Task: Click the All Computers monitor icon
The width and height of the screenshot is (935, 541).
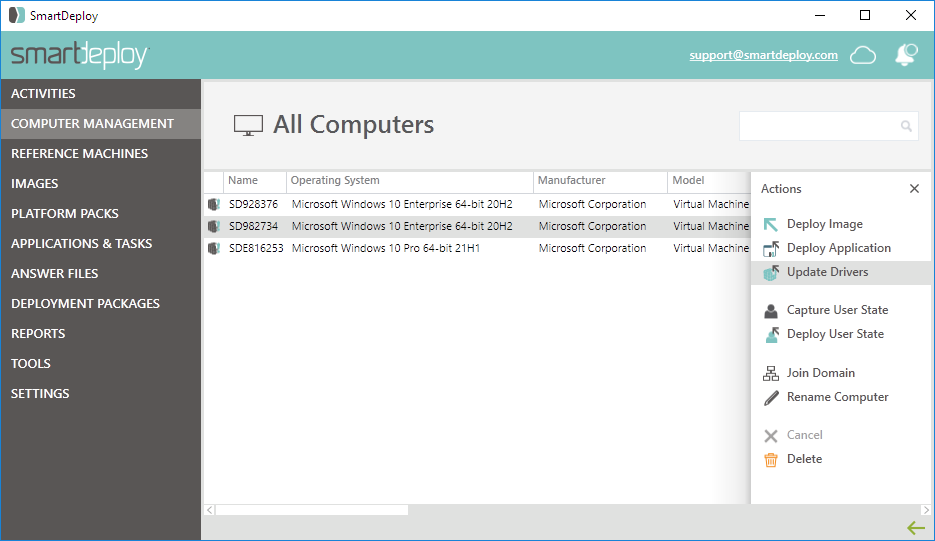Action: 248,125
